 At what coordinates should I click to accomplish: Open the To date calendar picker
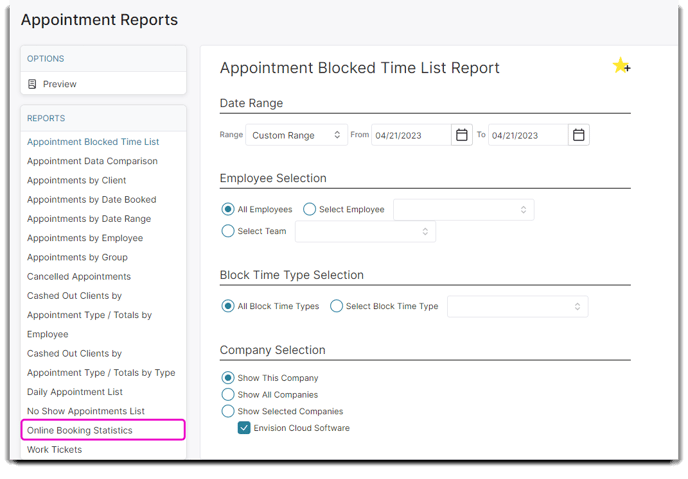coord(578,135)
